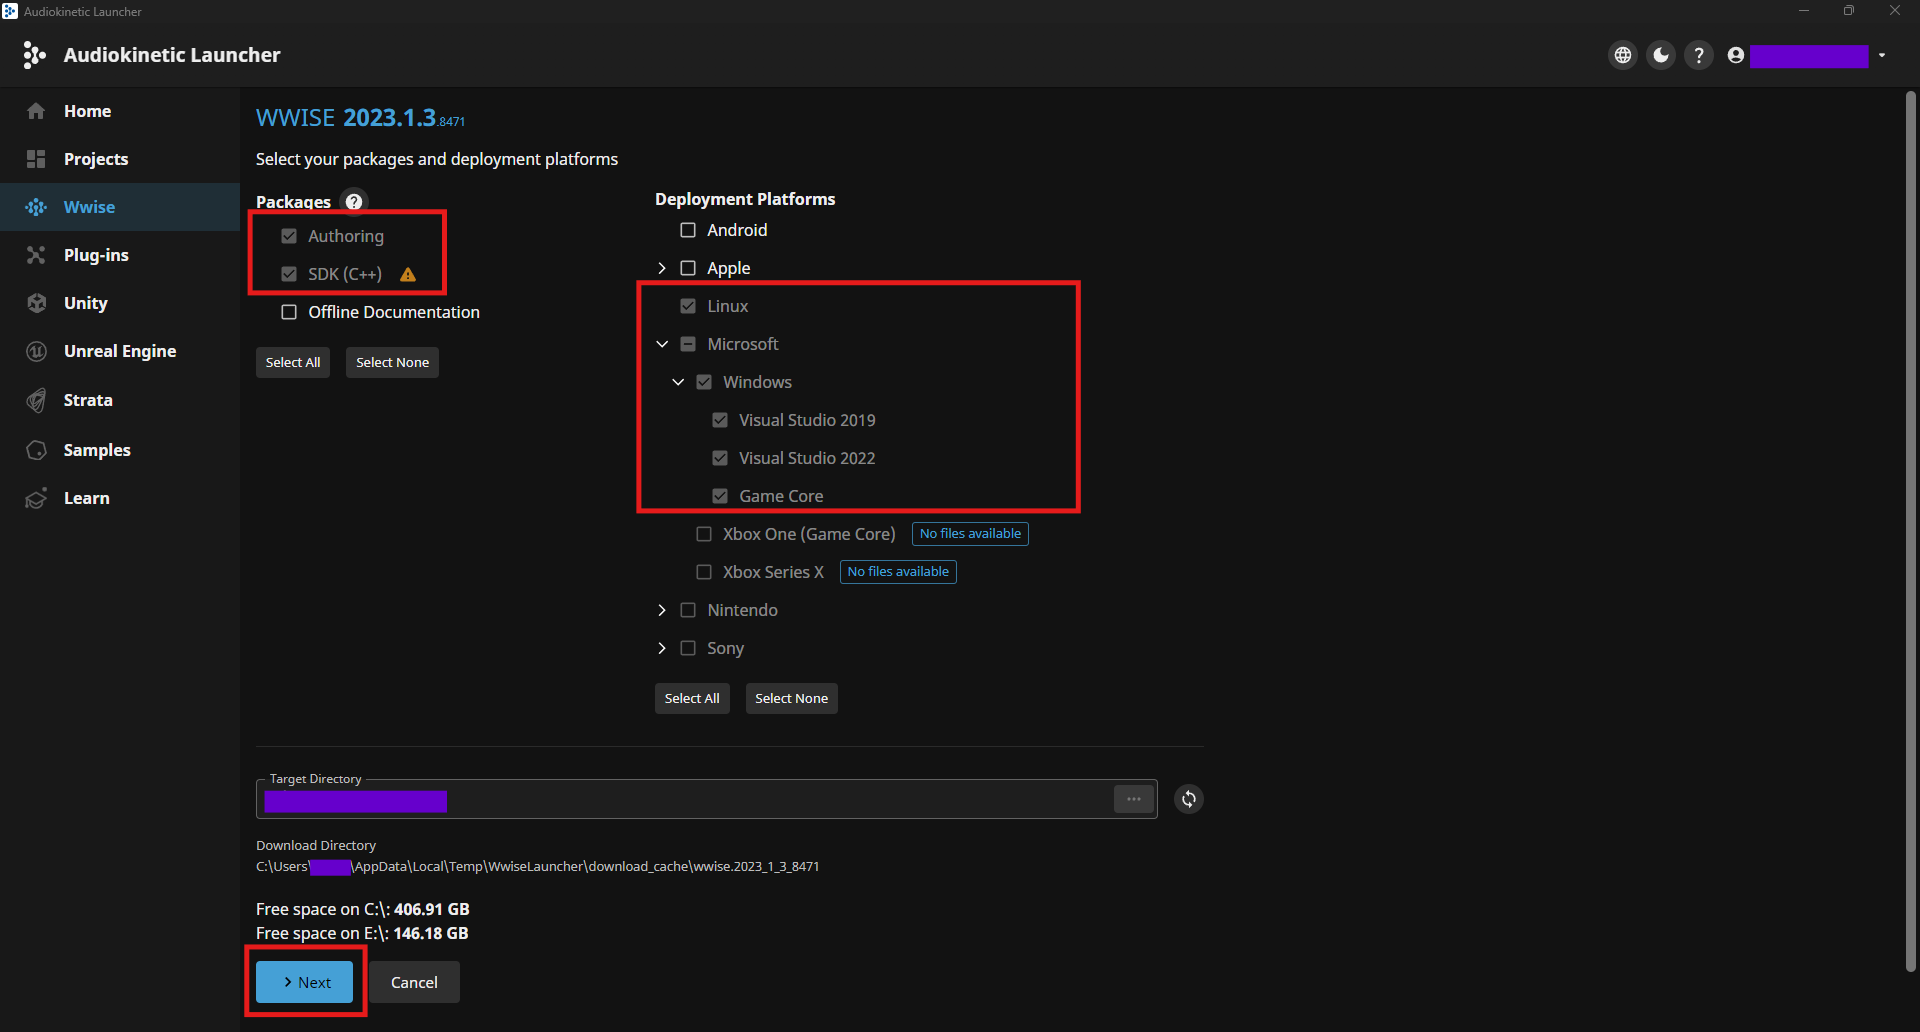This screenshot has height=1032, width=1920.
Task: Enable the Nintendo platform checkbox
Action: [688, 610]
